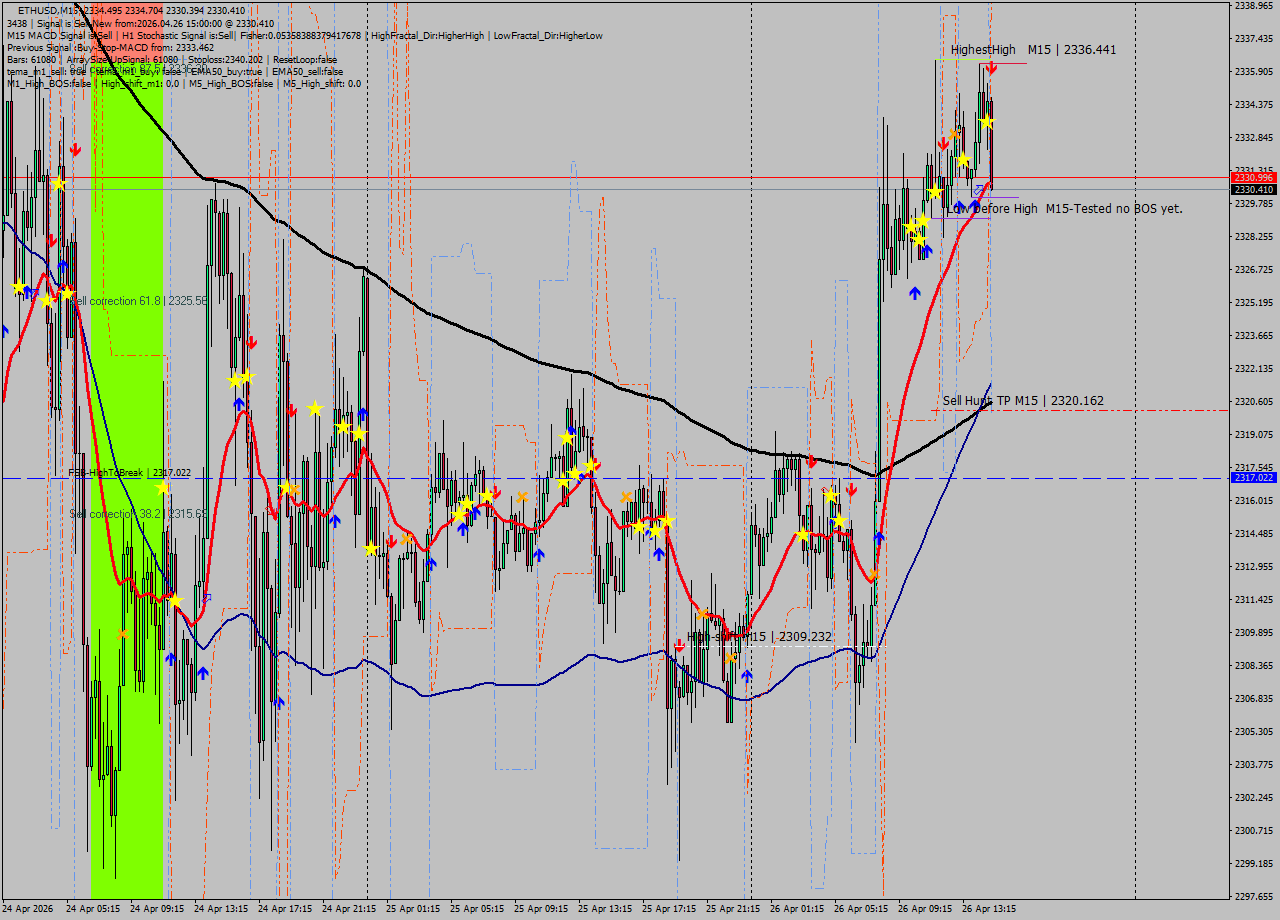Select the blue 2317.022 price tag on axis
This screenshot has width=1280, height=920.
(1252, 478)
